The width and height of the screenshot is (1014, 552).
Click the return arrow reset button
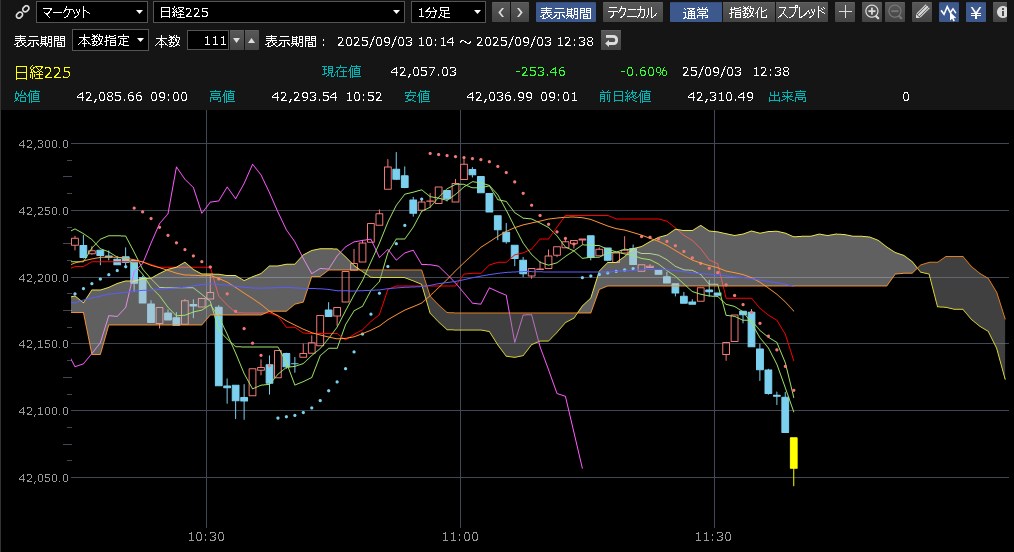(610, 41)
